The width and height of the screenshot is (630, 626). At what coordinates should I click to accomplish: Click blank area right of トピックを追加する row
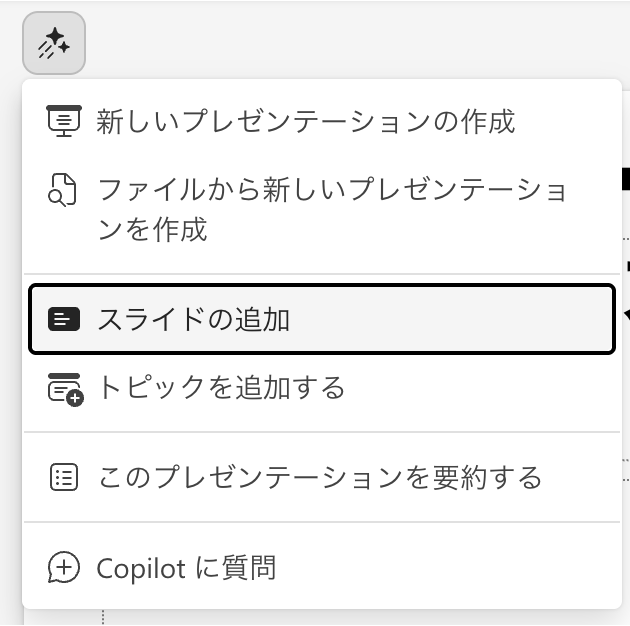(x=480, y=388)
